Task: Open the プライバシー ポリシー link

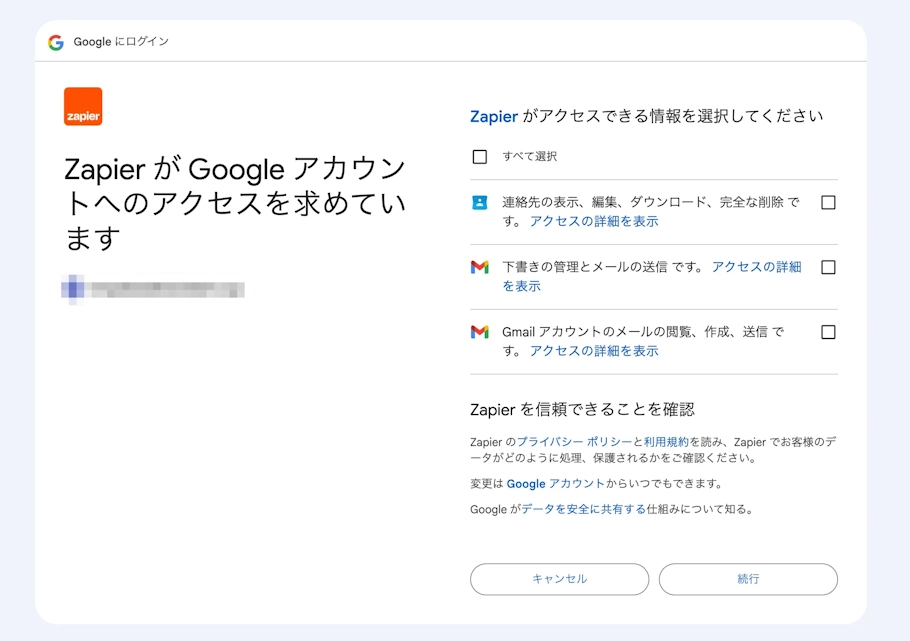Action: point(574,442)
